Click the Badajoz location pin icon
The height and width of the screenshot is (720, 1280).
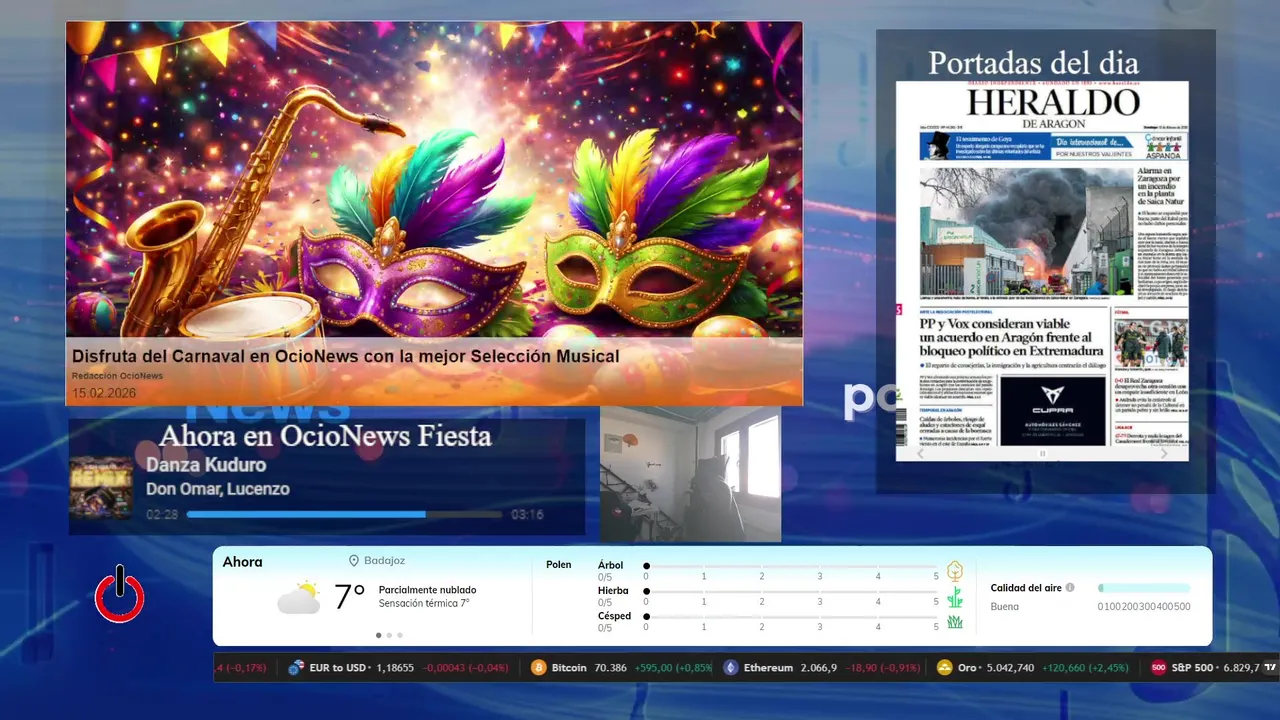[x=354, y=561]
